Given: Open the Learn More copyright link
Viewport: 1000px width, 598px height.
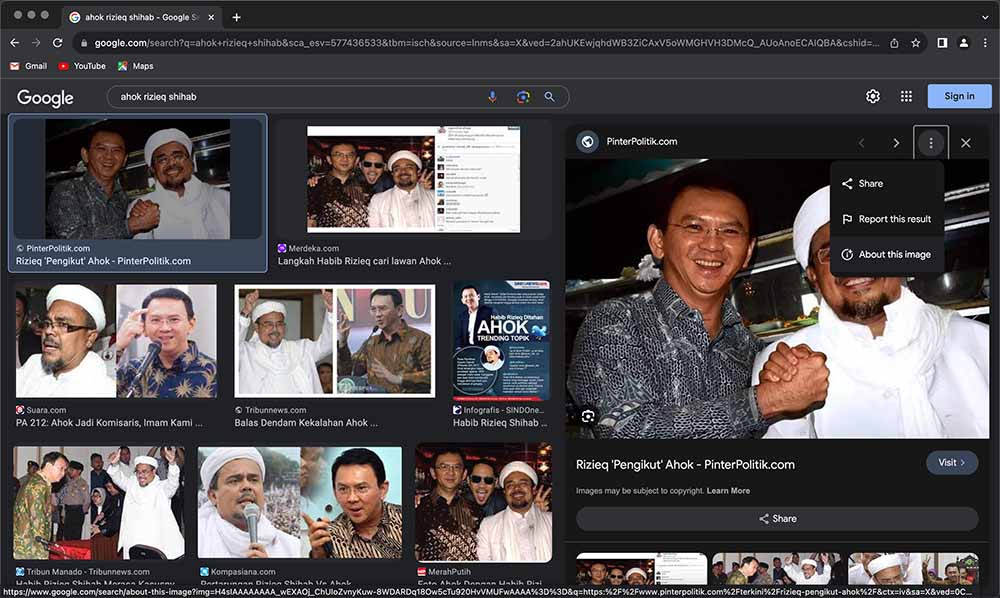Looking at the screenshot, I should tap(728, 491).
